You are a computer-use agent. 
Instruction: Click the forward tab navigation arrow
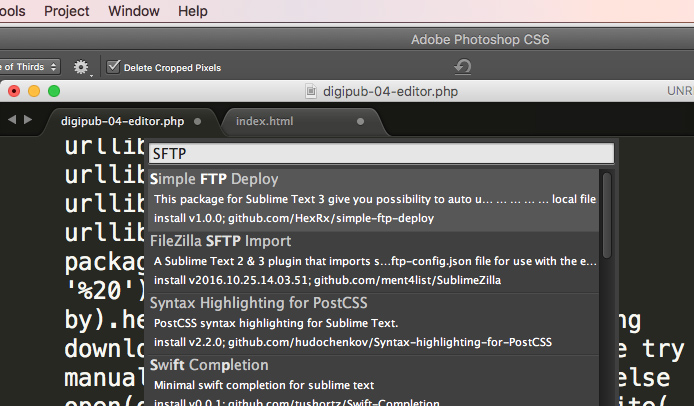[x=27, y=120]
